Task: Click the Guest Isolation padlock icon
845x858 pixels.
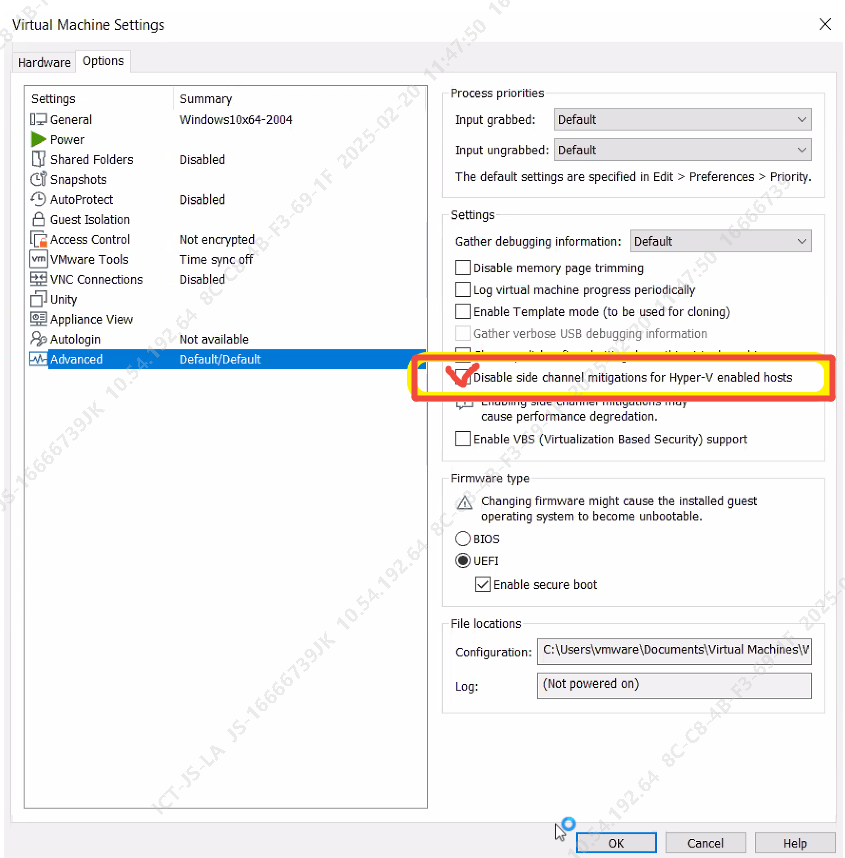Action: coord(38,219)
